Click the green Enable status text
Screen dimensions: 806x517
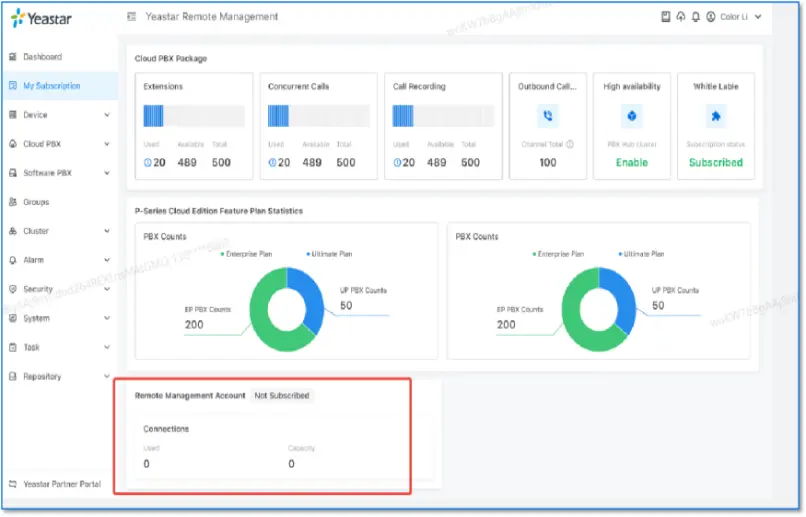pyautogui.click(x=632, y=162)
